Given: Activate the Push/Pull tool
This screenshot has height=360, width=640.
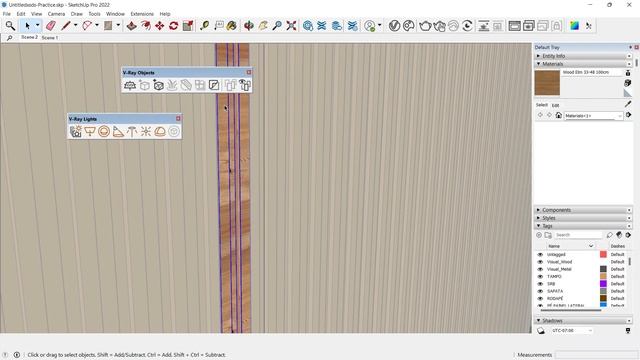Looking at the screenshot, I should (x=131, y=26).
